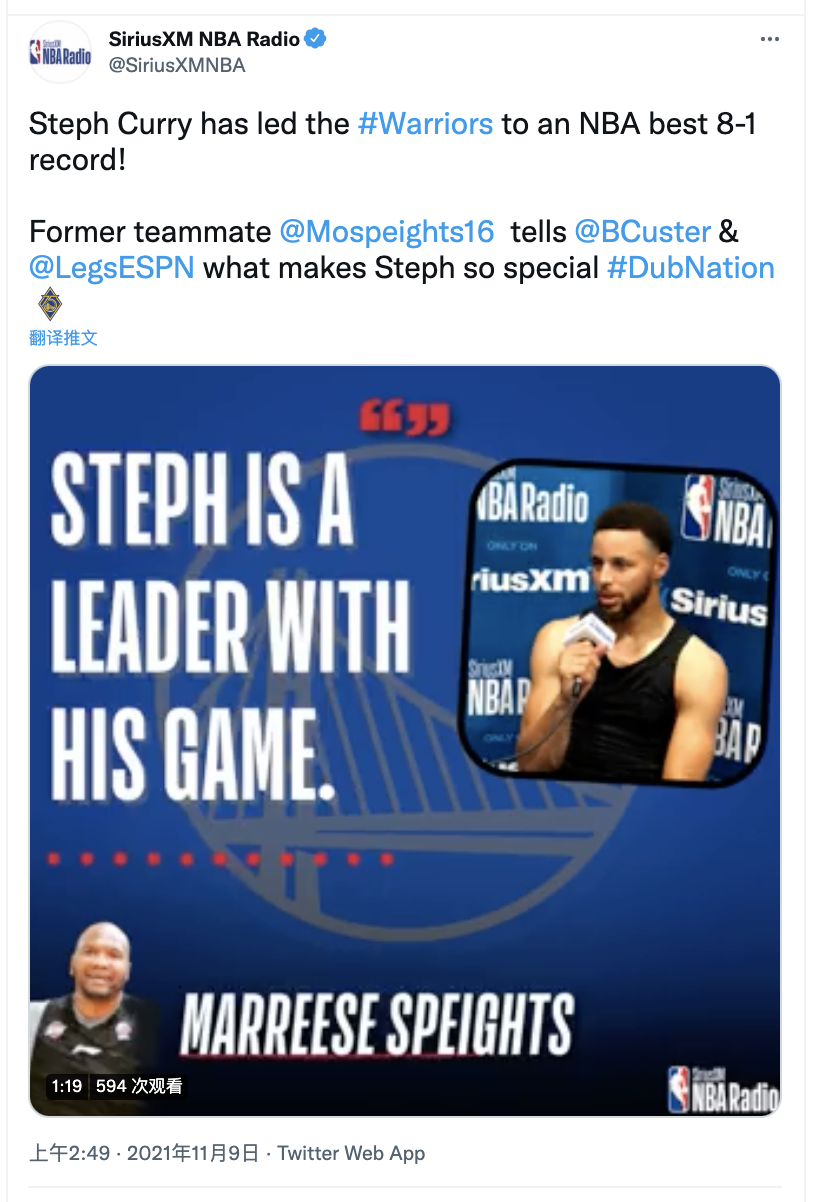Screen dimensions: 818x1202
Task: Visit the @Mospeights16 profile mention
Action: click(387, 231)
